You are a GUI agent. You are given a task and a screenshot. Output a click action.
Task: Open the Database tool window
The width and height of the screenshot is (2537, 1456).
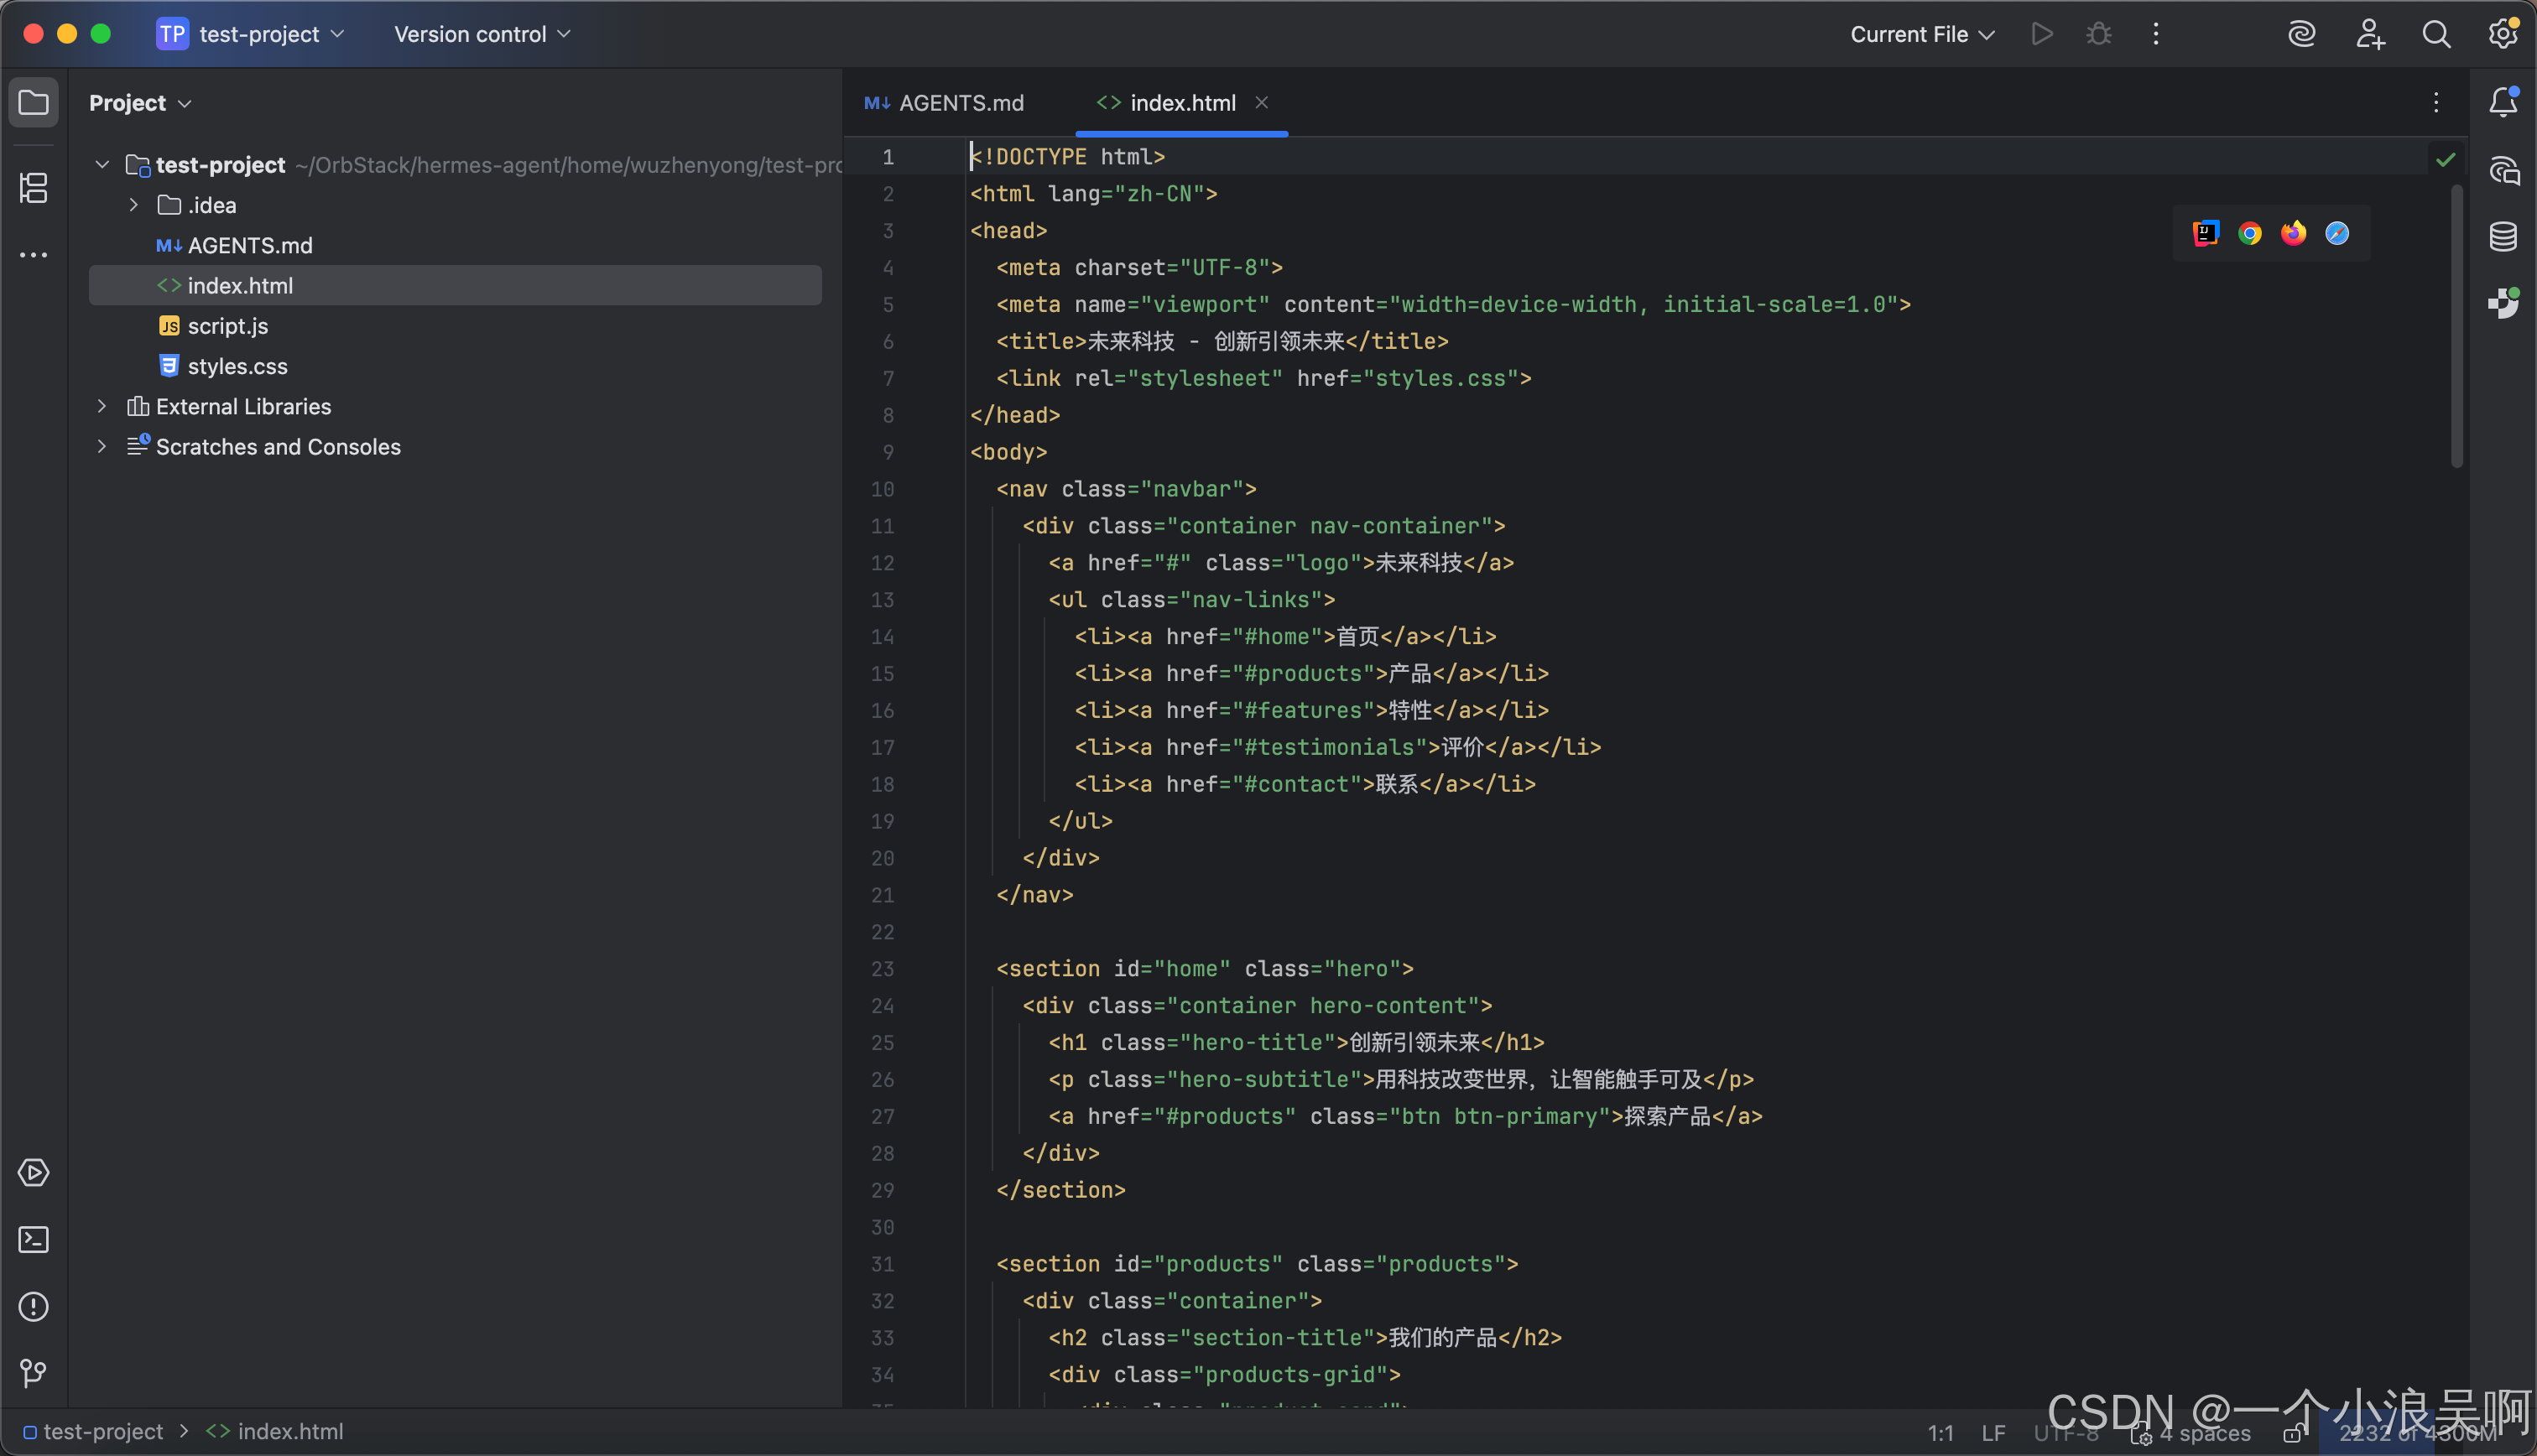2503,237
